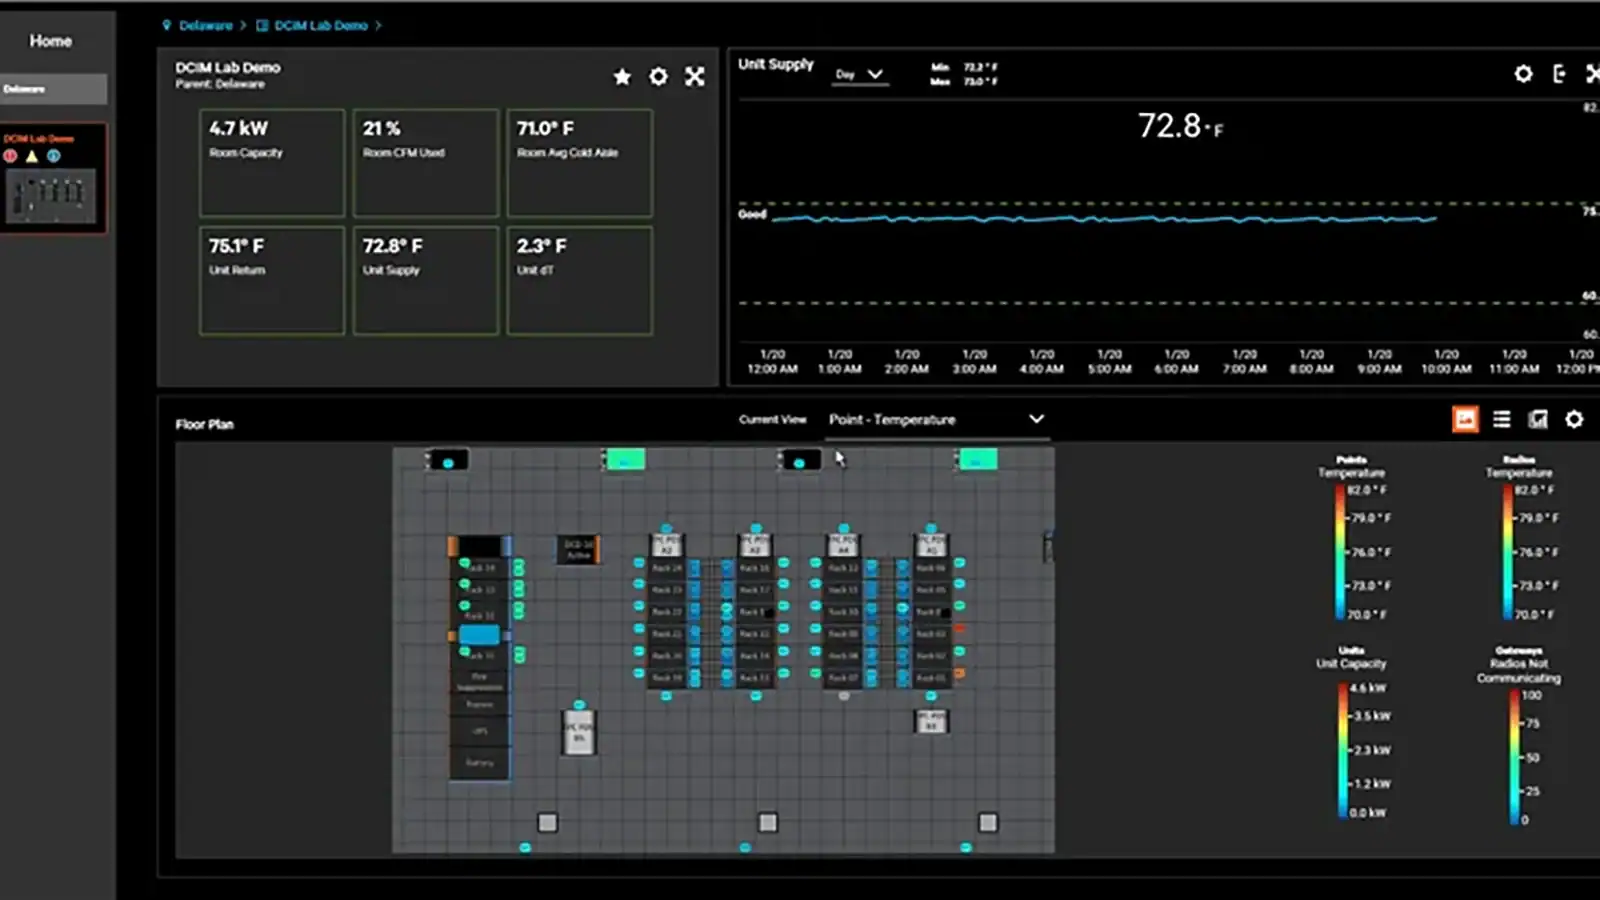
Task: Click the Points Temperature color scale legend
Action: [x=1340, y=552]
